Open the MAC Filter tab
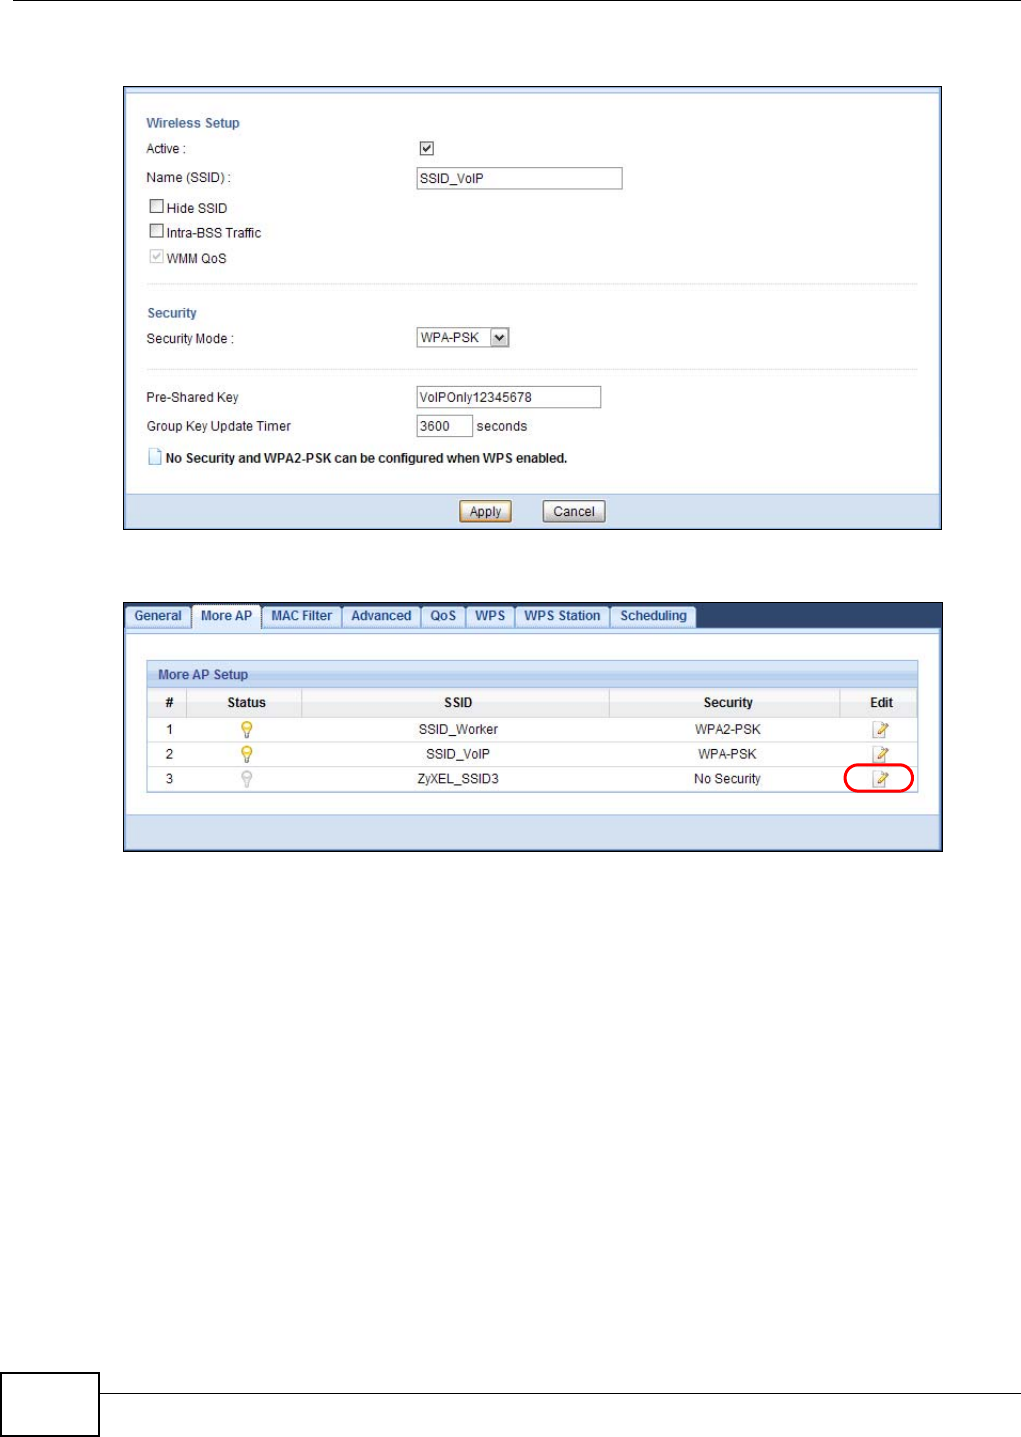The height and width of the screenshot is (1437, 1021). (301, 616)
